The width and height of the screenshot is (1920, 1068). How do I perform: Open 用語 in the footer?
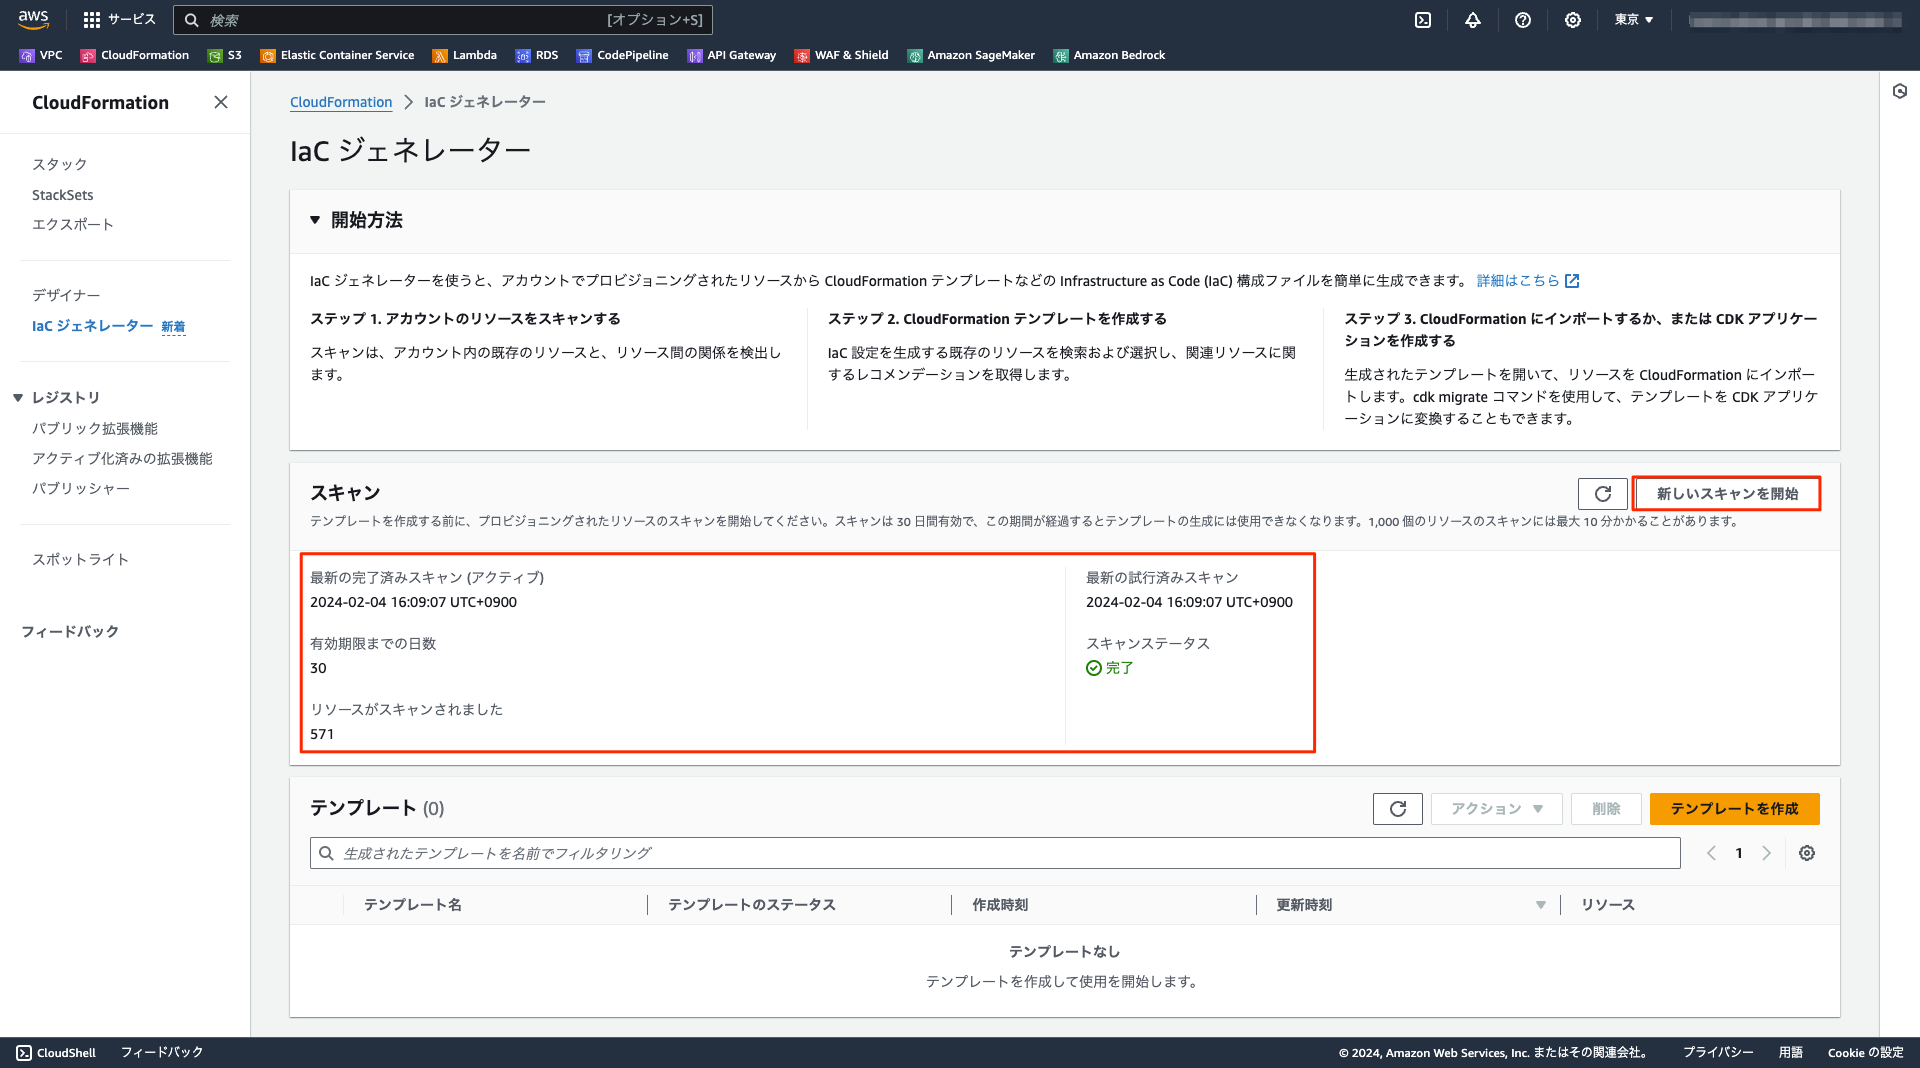pyautogui.click(x=1790, y=1053)
